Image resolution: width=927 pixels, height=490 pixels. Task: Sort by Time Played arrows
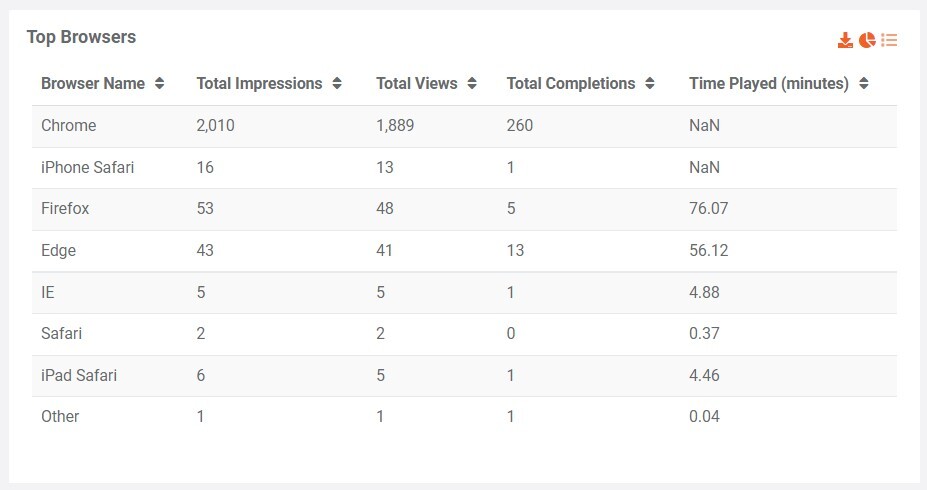click(864, 84)
